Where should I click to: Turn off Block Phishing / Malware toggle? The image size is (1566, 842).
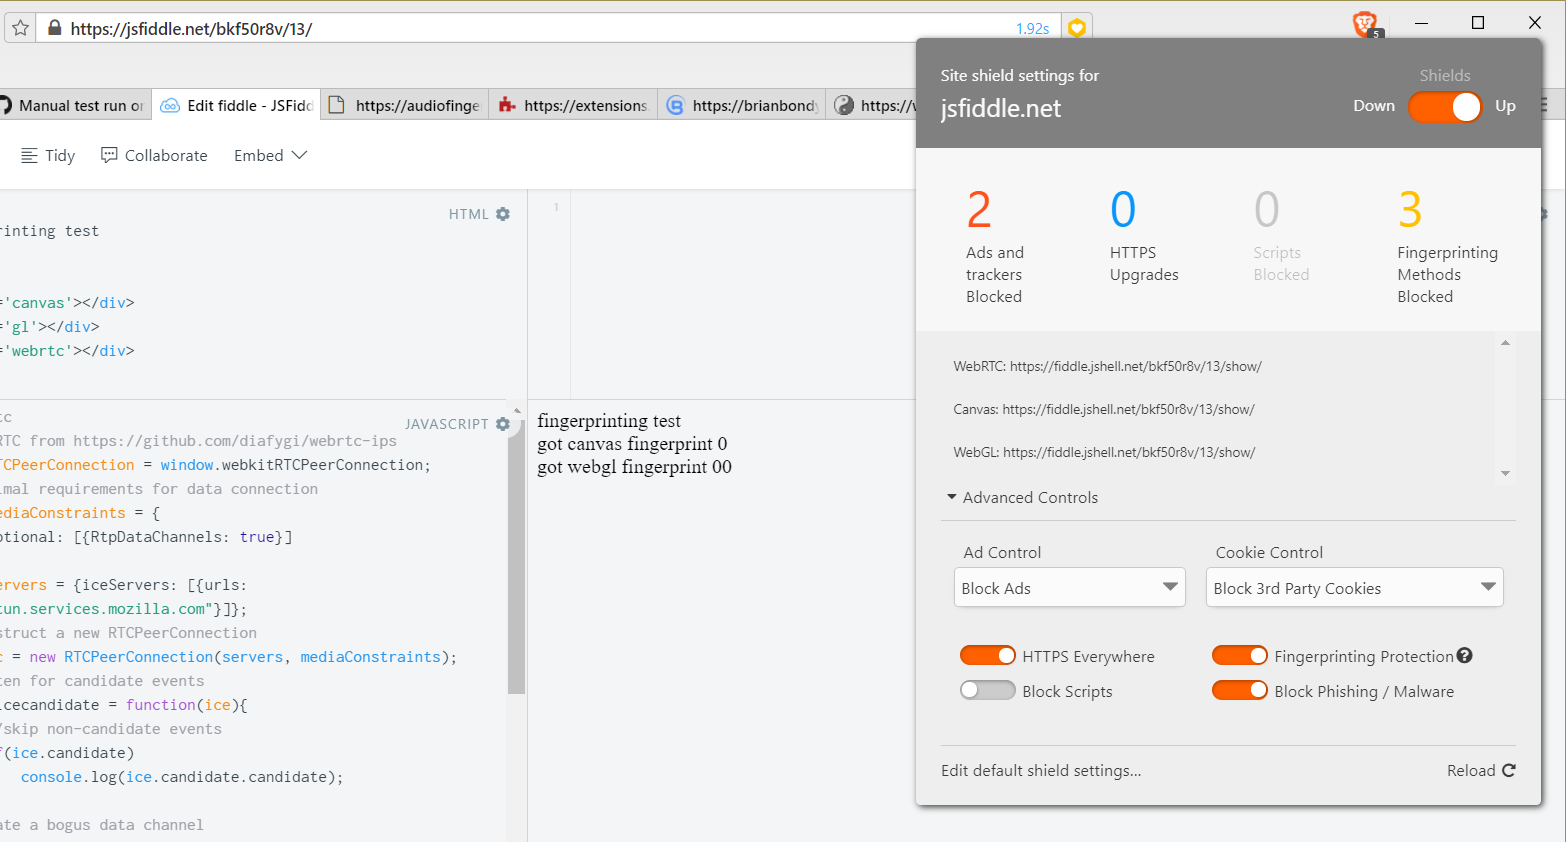pyautogui.click(x=1240, y=690)
